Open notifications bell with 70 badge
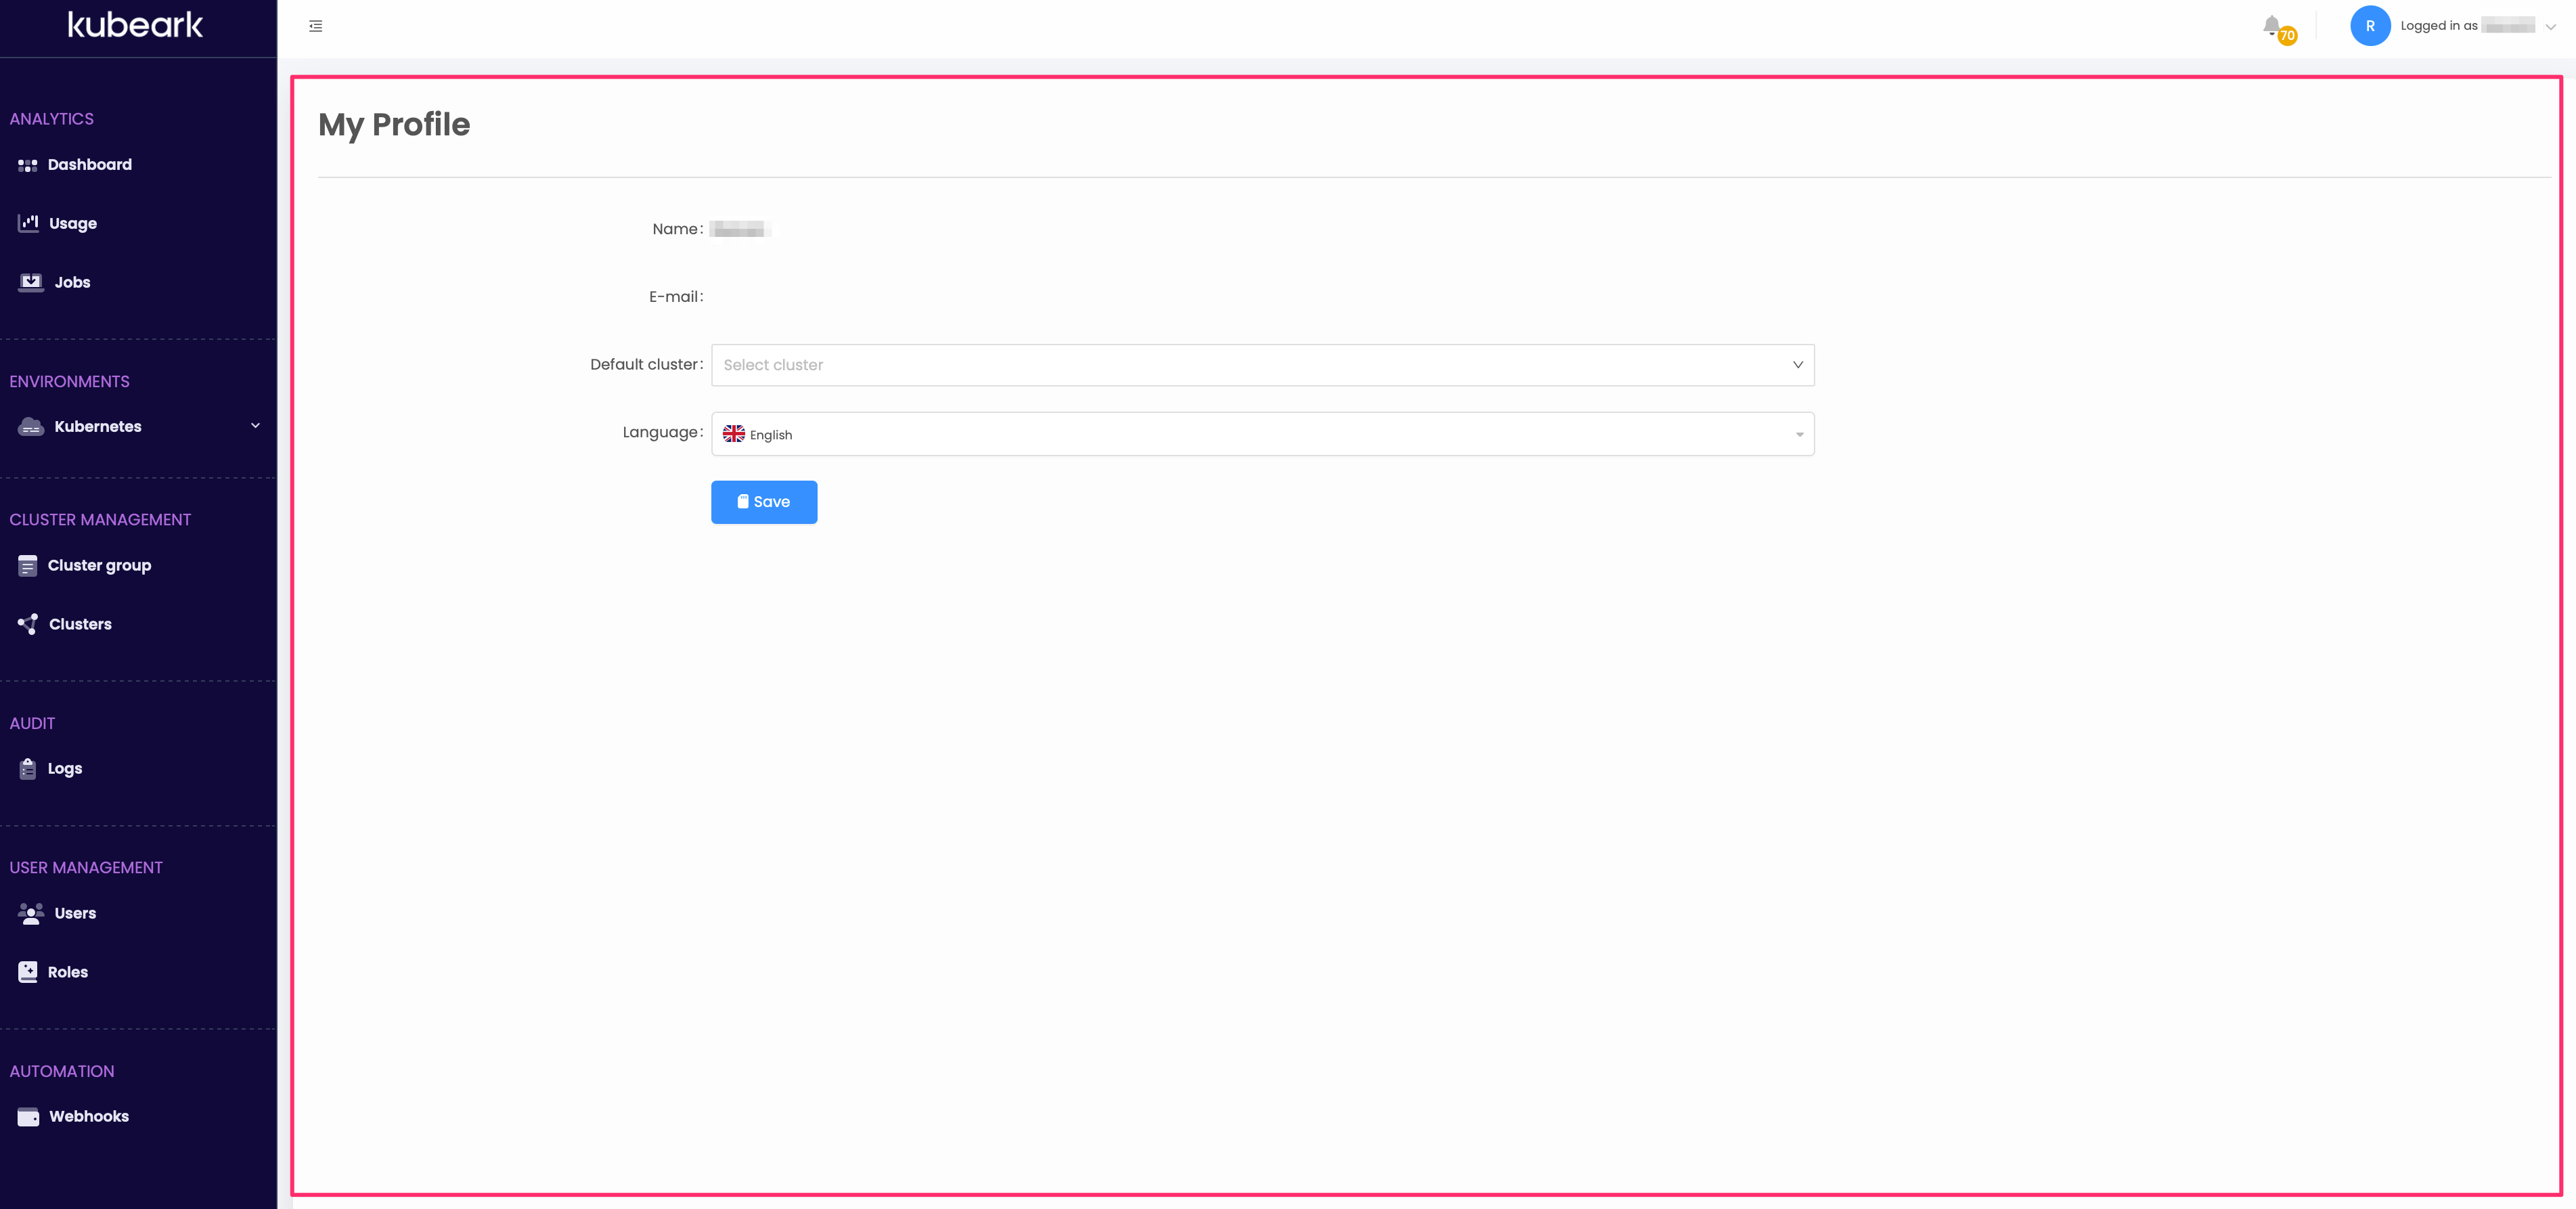Viewport: 2576px width, 1209px height. click(2272, 26)
